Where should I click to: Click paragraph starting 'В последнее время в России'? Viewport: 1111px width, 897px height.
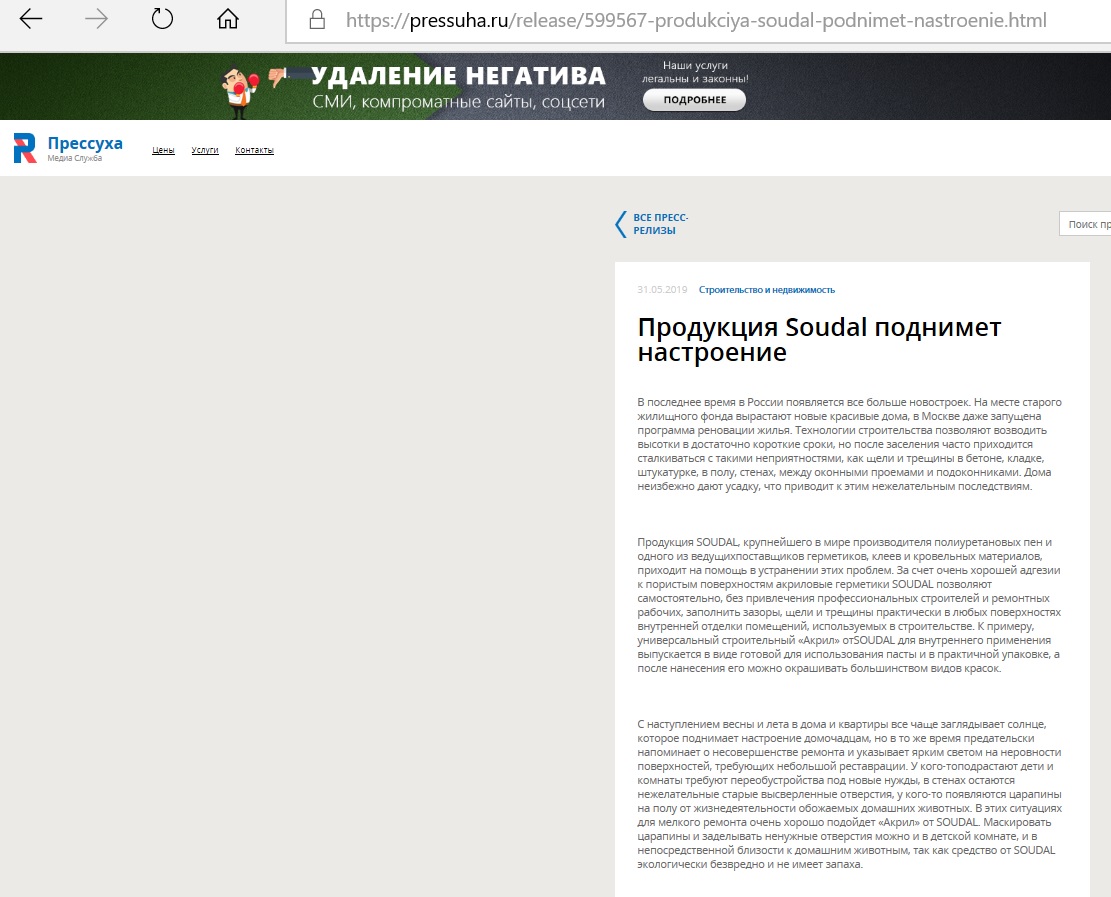tap(849, 444)
